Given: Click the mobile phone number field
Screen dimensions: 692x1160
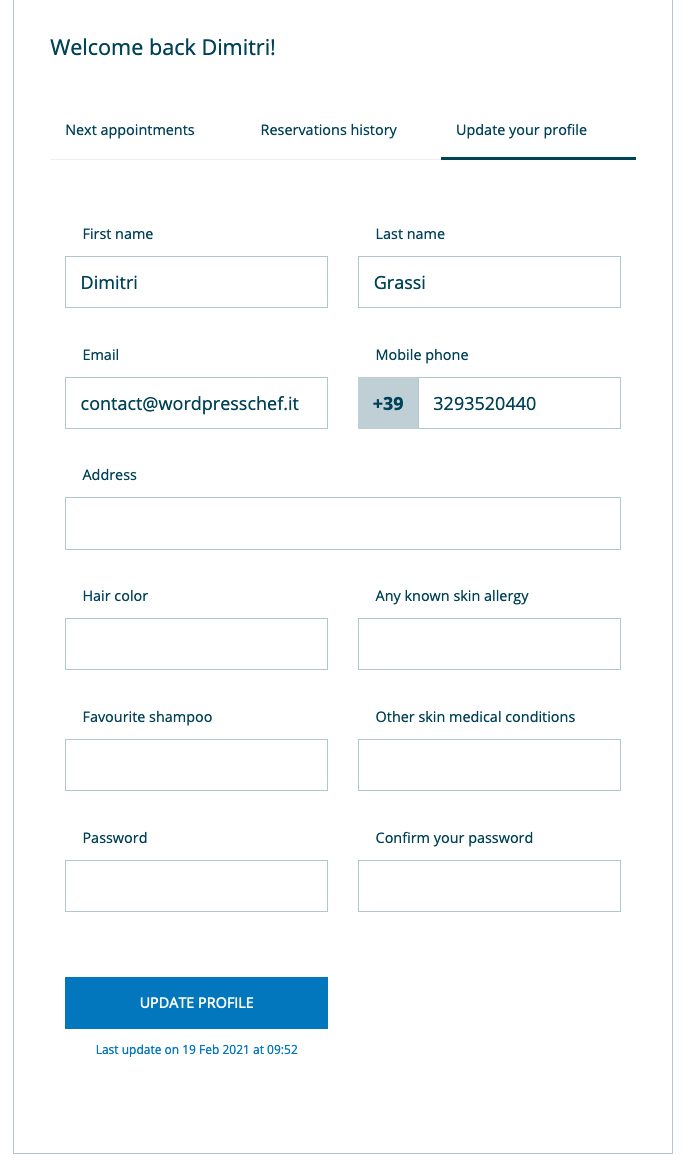Looking at the screenshot, I should tap(519, 403).
